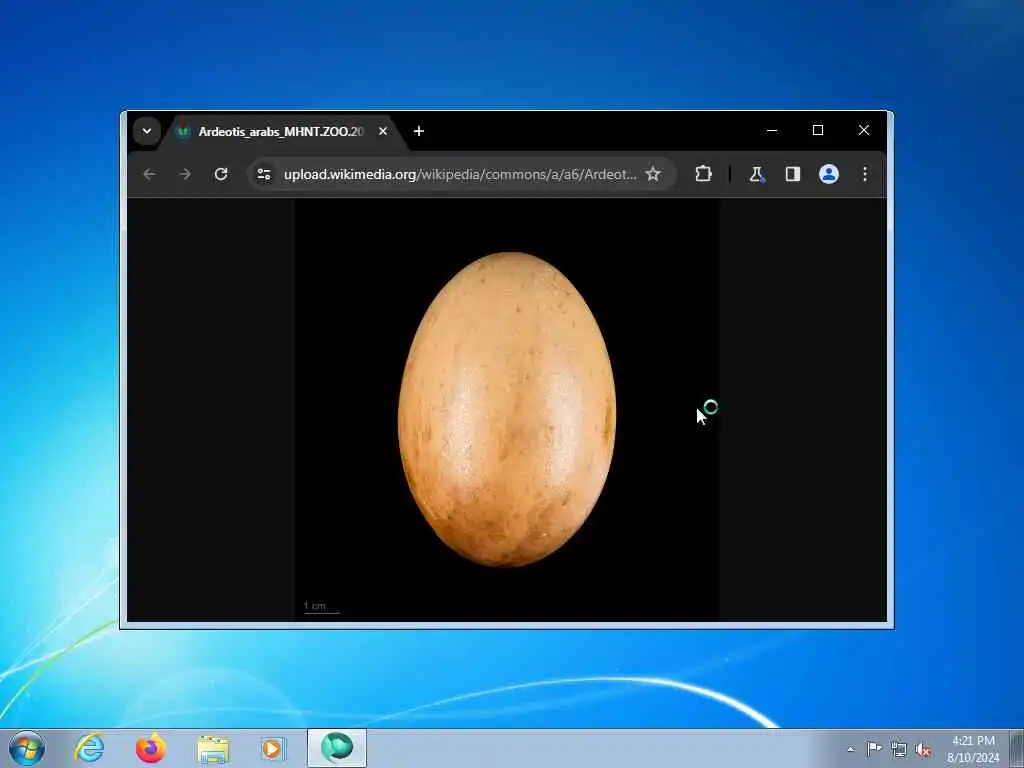Open a new browser tab
This screenshot has height=768, width=1024.
click(x=419, y=131)
